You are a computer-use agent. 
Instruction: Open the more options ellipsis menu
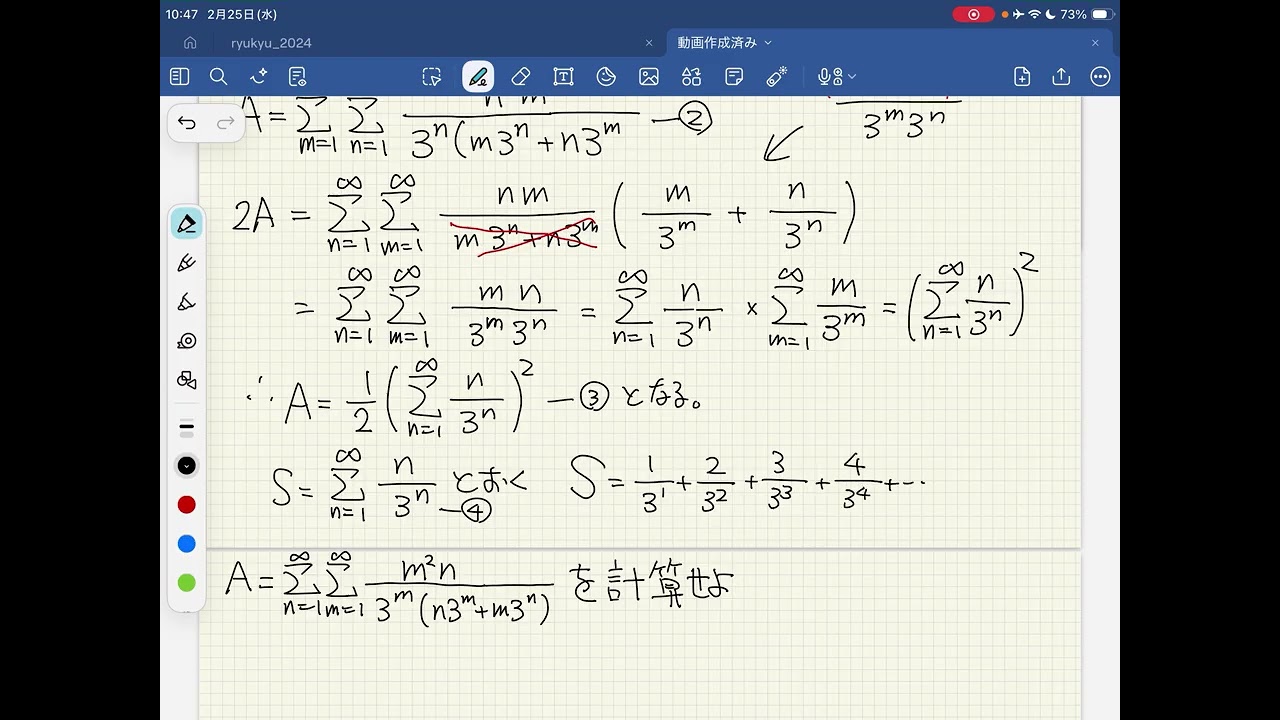tap(1100, 77)
